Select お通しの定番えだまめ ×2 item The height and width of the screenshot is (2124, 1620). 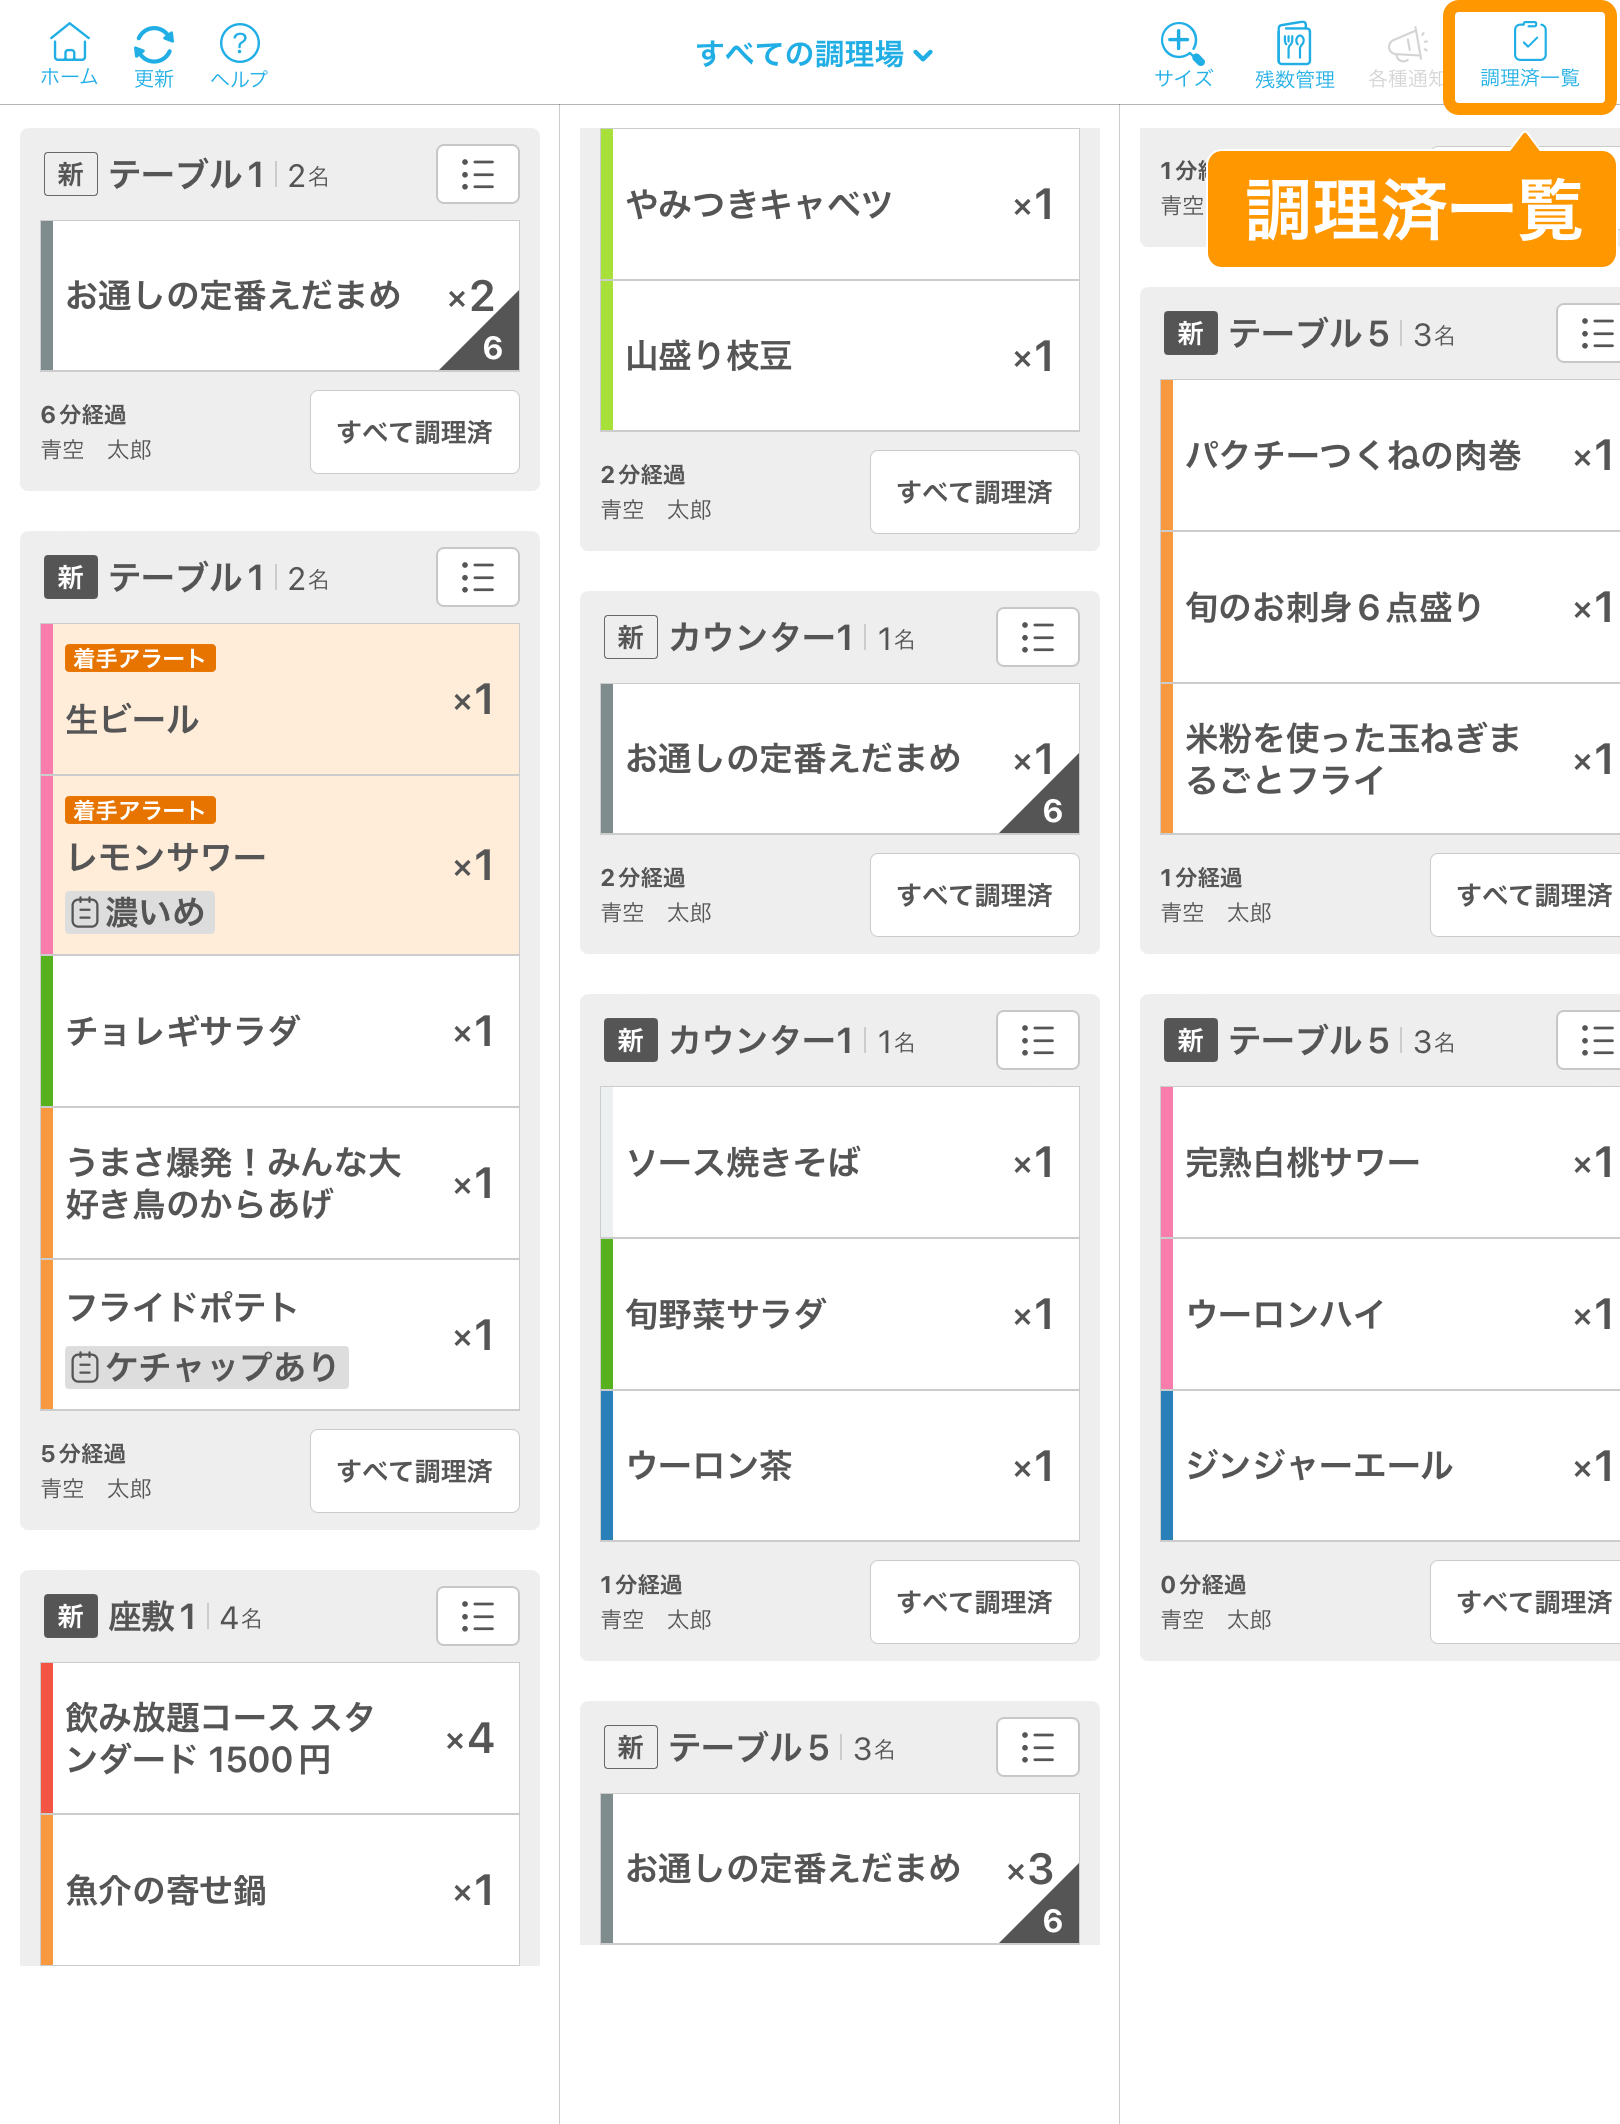pos(280,296)
